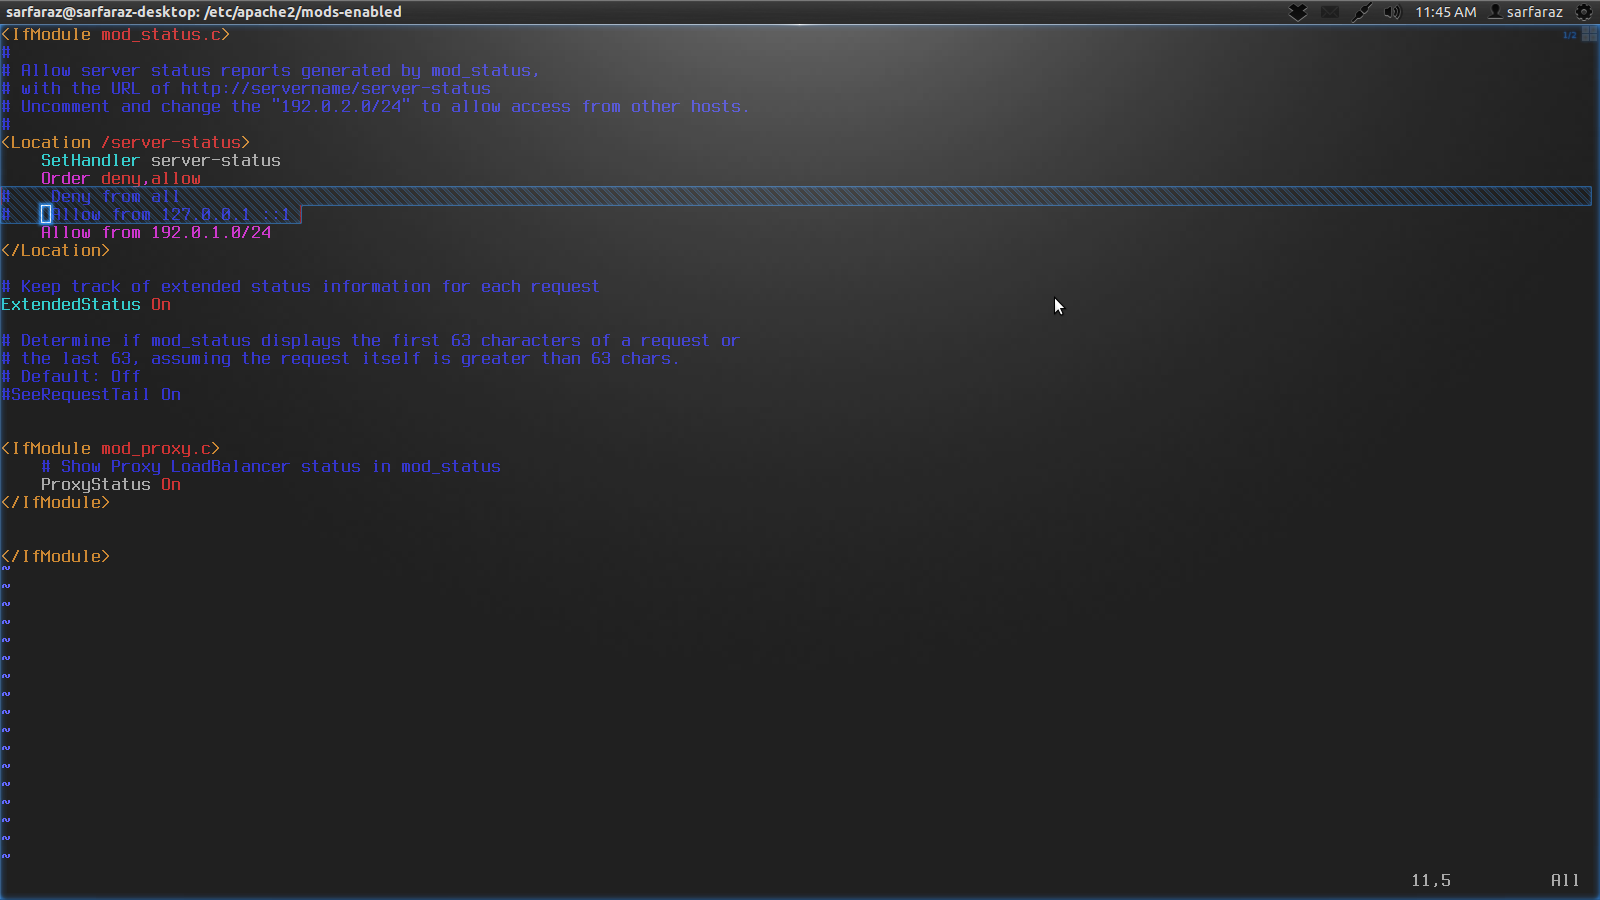This screenshot has height=900, width=1600.
Task: Click the final closing '</IfModule>' tag
Action: (56, 557)
